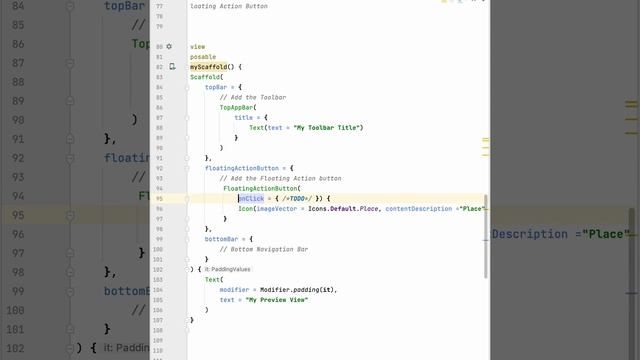Viewport: 640px width, 360px height.
Task: Click the 'view' annotation text on line 80
Action: point(198,47)
